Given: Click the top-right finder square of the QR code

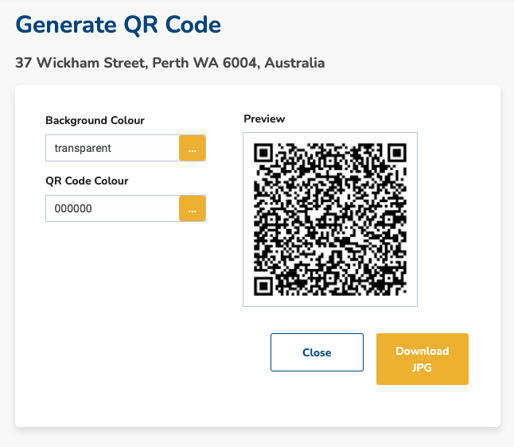Looking at the screenshot, I should point(397,153).
